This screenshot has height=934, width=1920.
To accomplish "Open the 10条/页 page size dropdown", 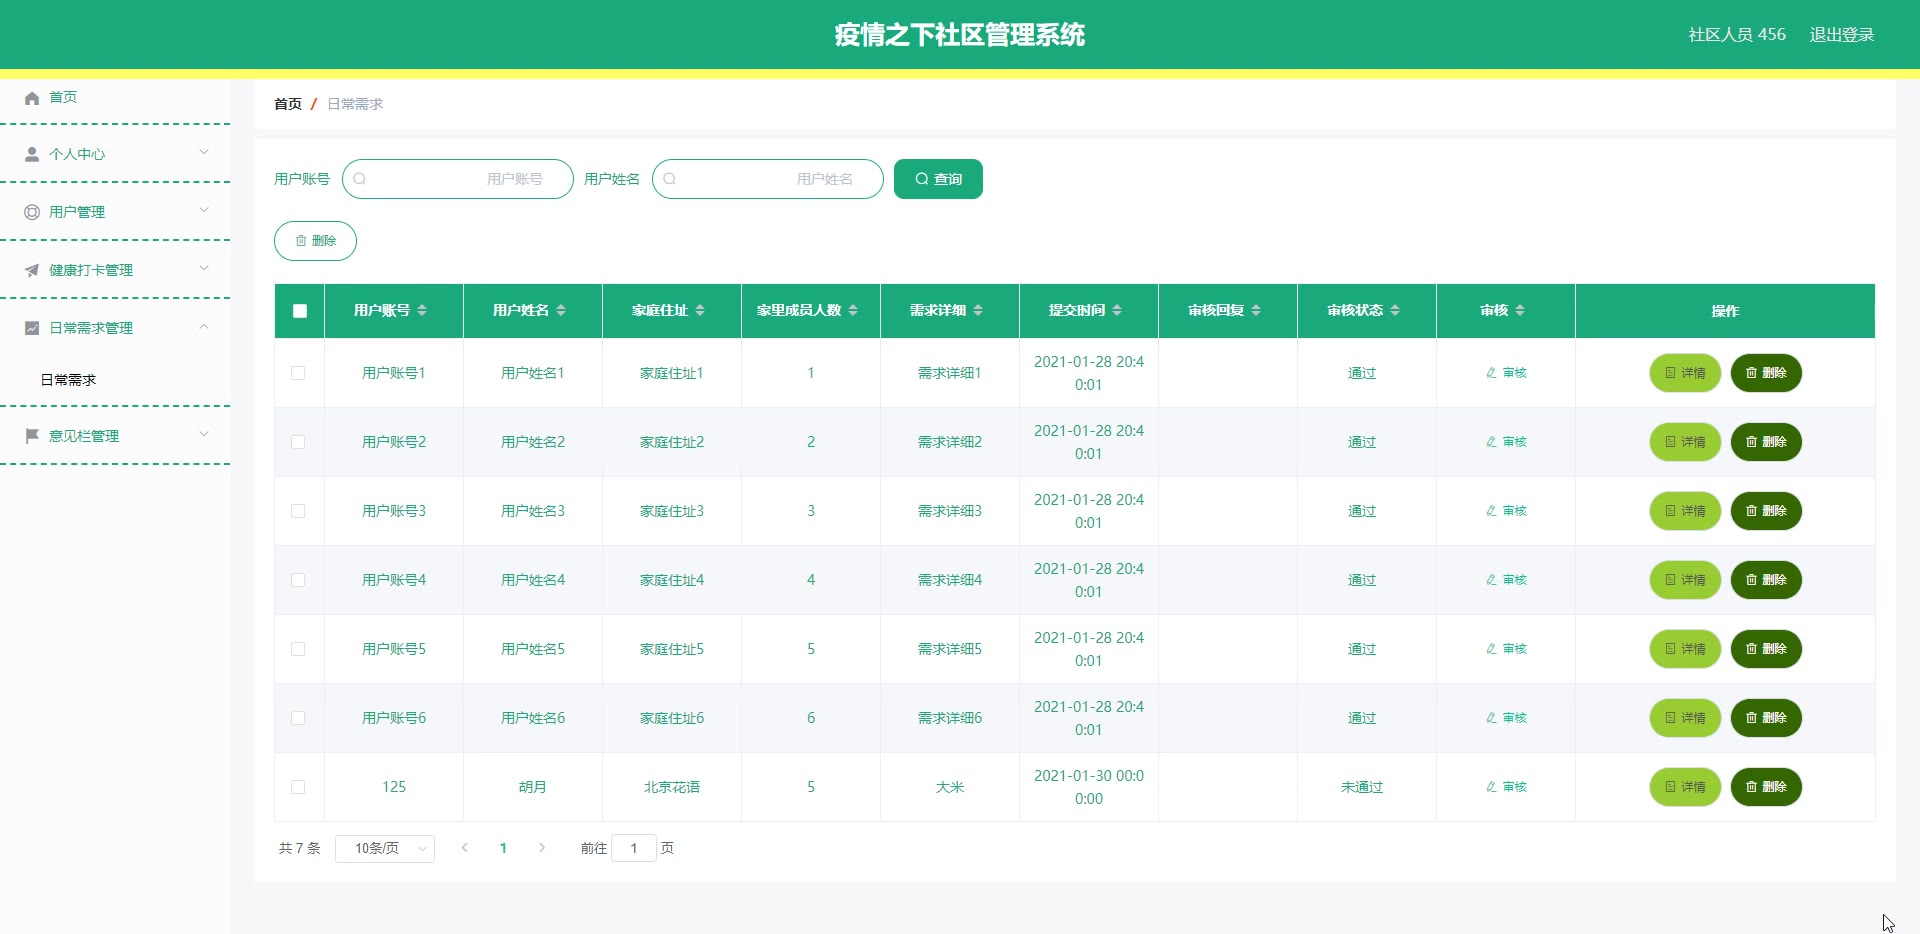I will click(x=385, y=848).
